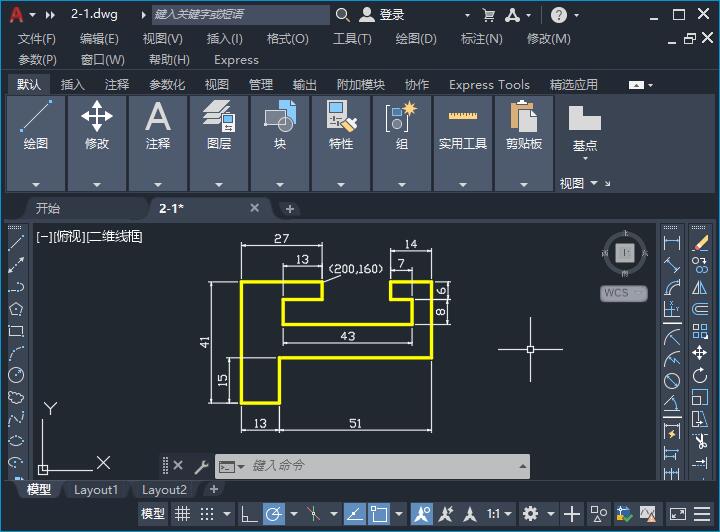720x532 pixels.
Task: Select the Scale tool
Action: [700, 397]
